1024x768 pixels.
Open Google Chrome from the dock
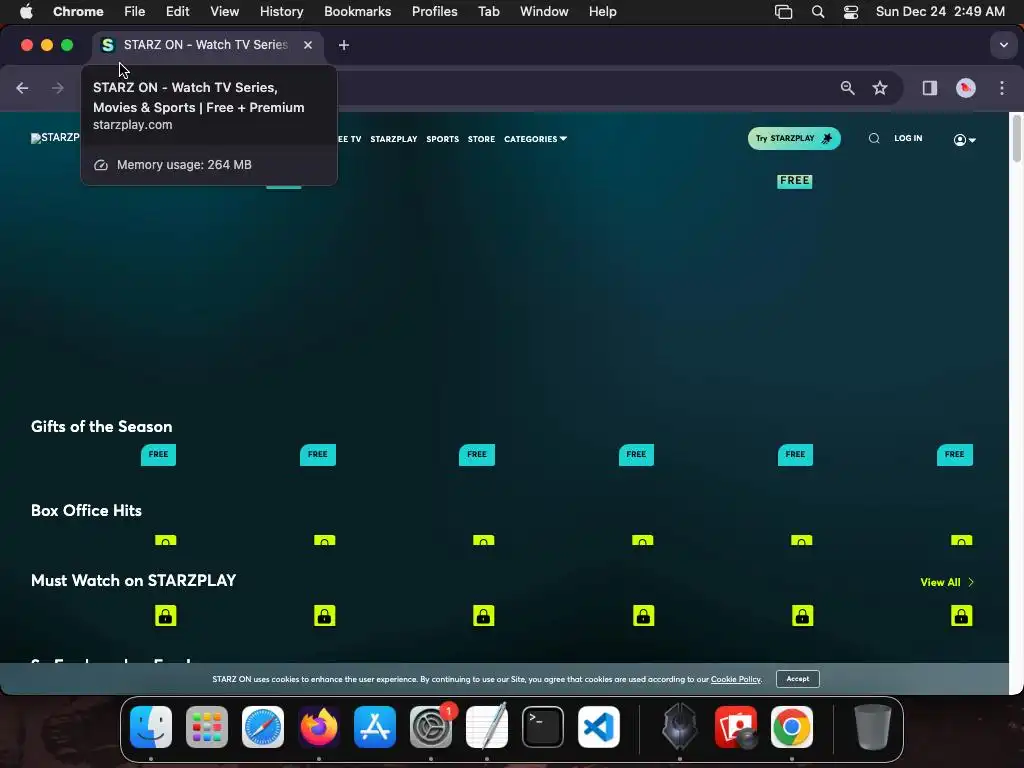pos(792,727)
